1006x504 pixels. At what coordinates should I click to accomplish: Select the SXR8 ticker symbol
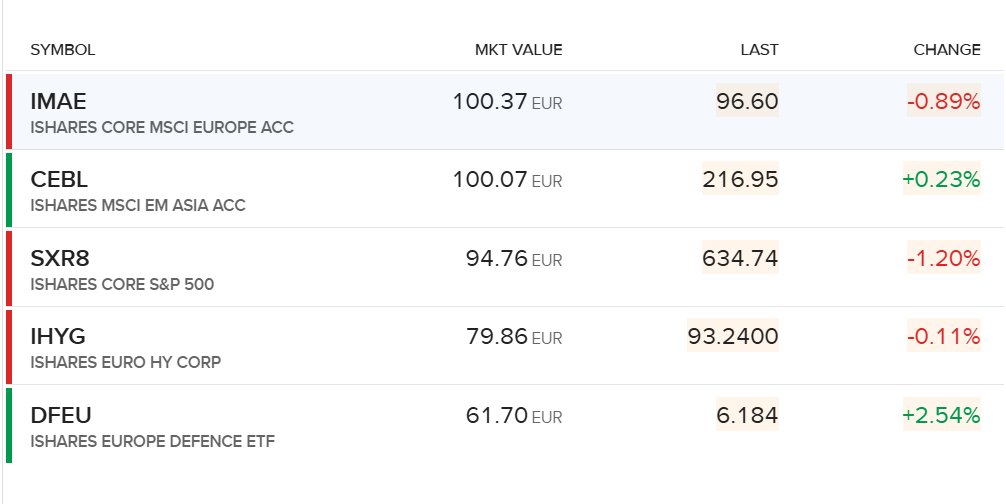pyautogui.click(x=60, y=258)
